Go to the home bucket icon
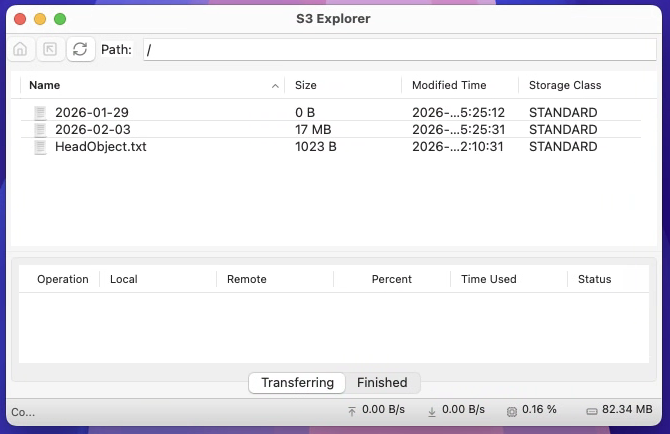The width and height of the screenshot is (670, 434). click(20, 49)
